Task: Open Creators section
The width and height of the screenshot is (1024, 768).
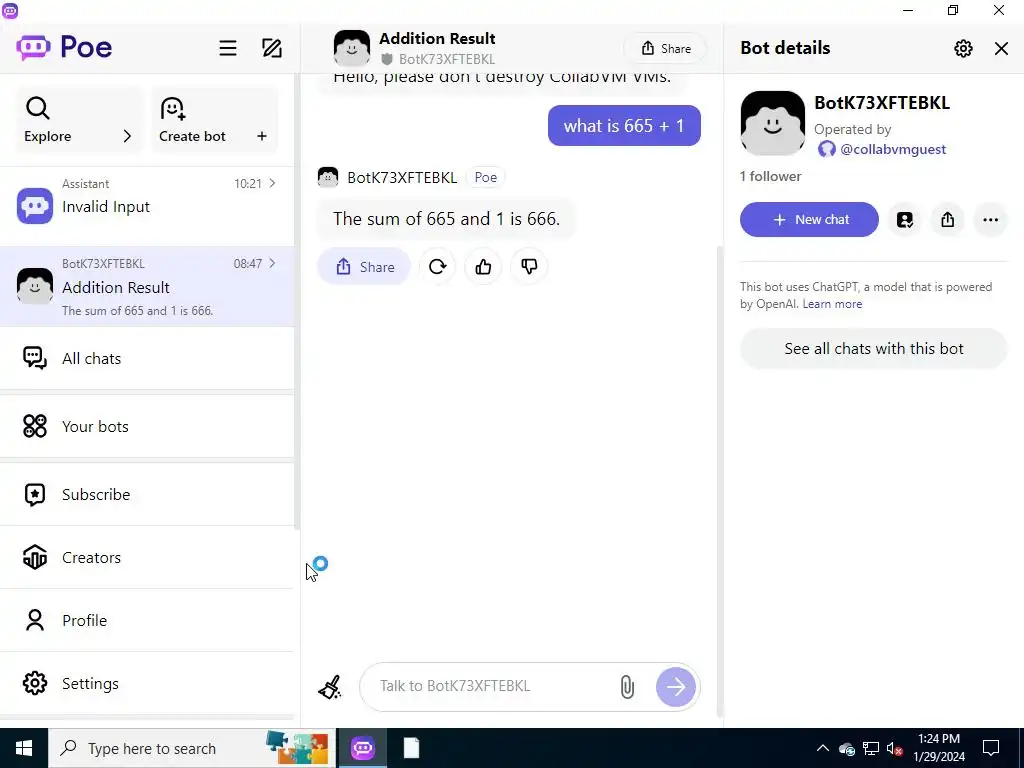Action: coord(147,558)
